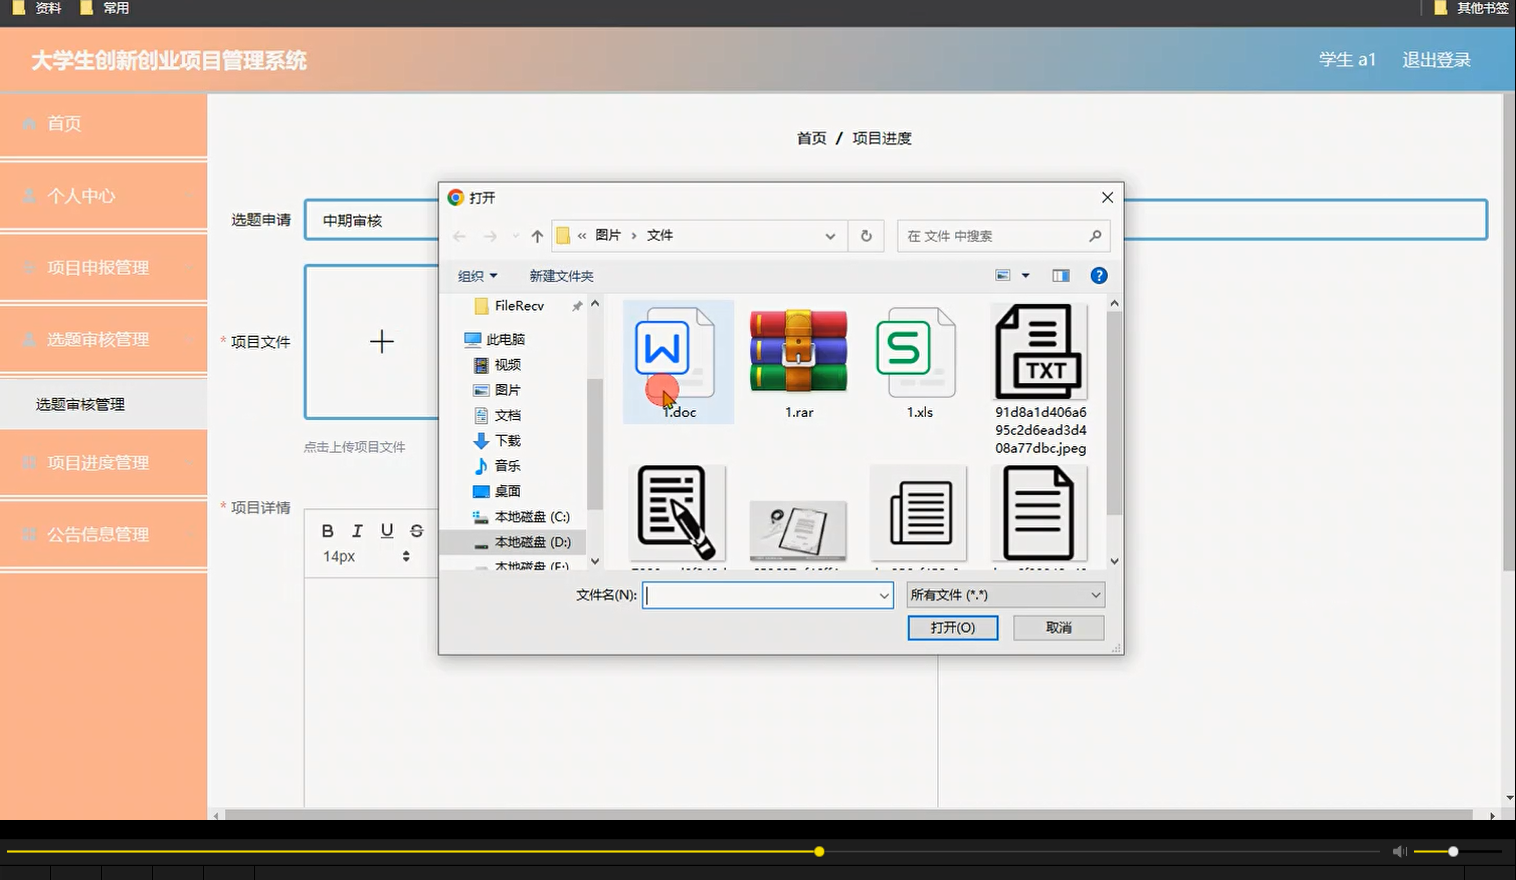Open the 图片 (Pictures) sidebar item
Screen dimensions: 1516x880
click(x=507, y=389)
